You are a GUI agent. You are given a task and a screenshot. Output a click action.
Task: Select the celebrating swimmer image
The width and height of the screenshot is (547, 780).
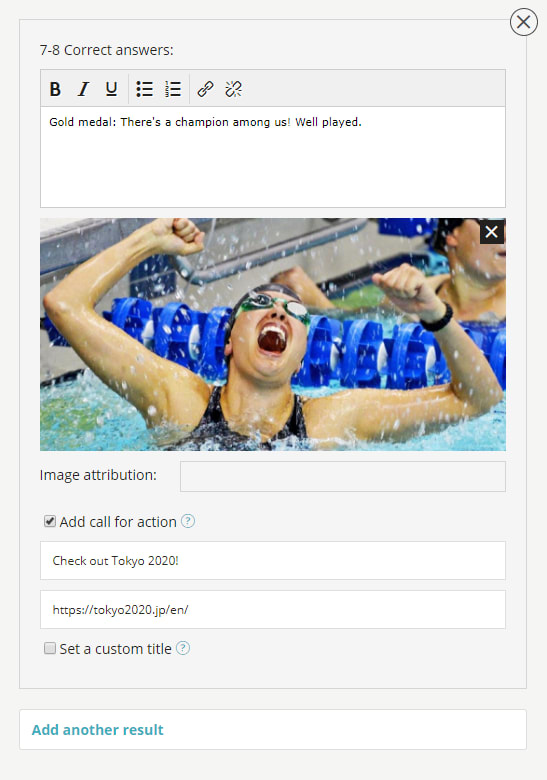click(273, 334)
